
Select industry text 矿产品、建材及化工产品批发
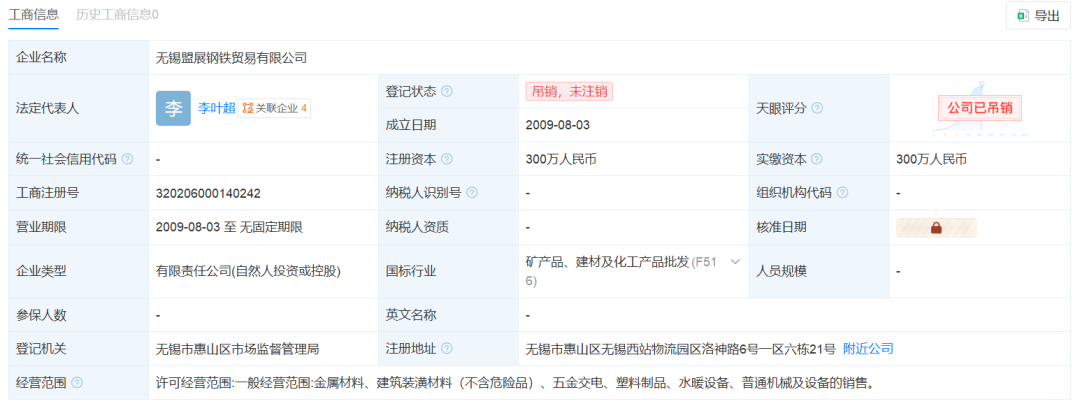tap(607, 261)
